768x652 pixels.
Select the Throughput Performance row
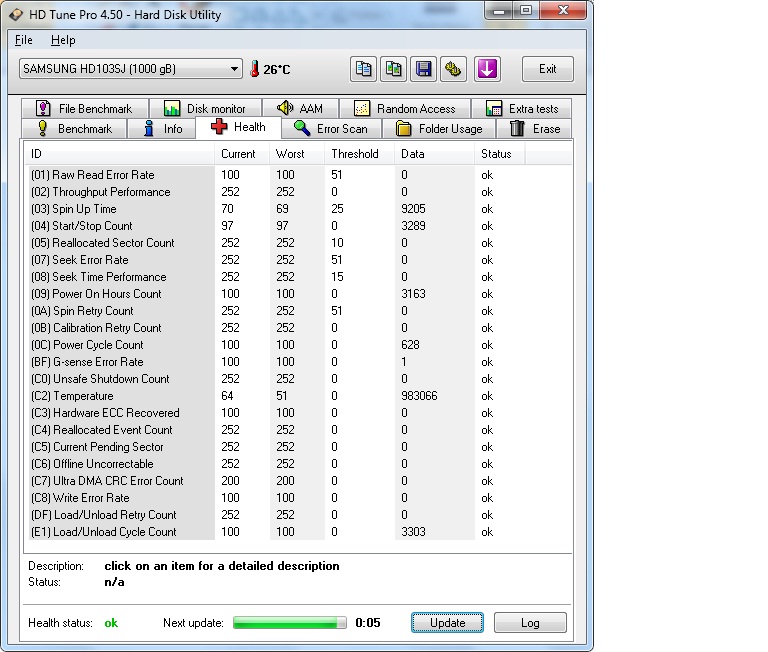(x=276, y=192)
